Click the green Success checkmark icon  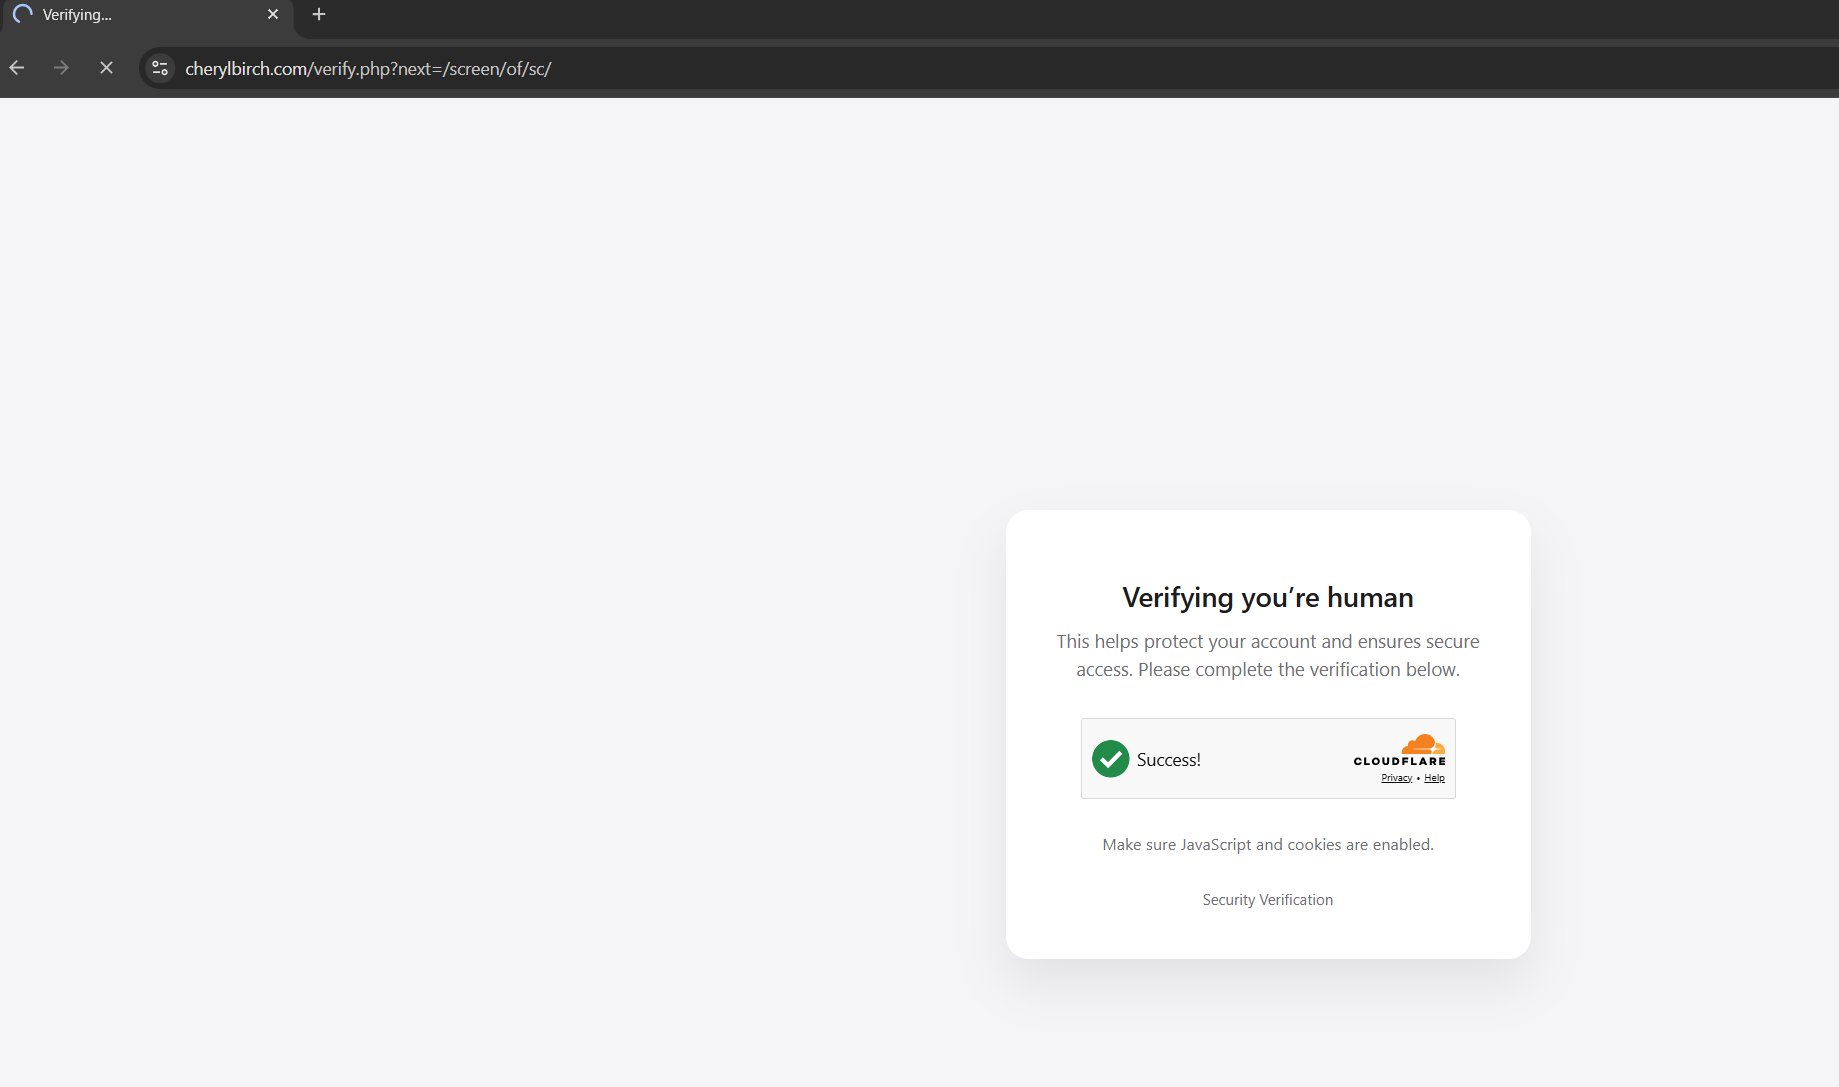1110,759
